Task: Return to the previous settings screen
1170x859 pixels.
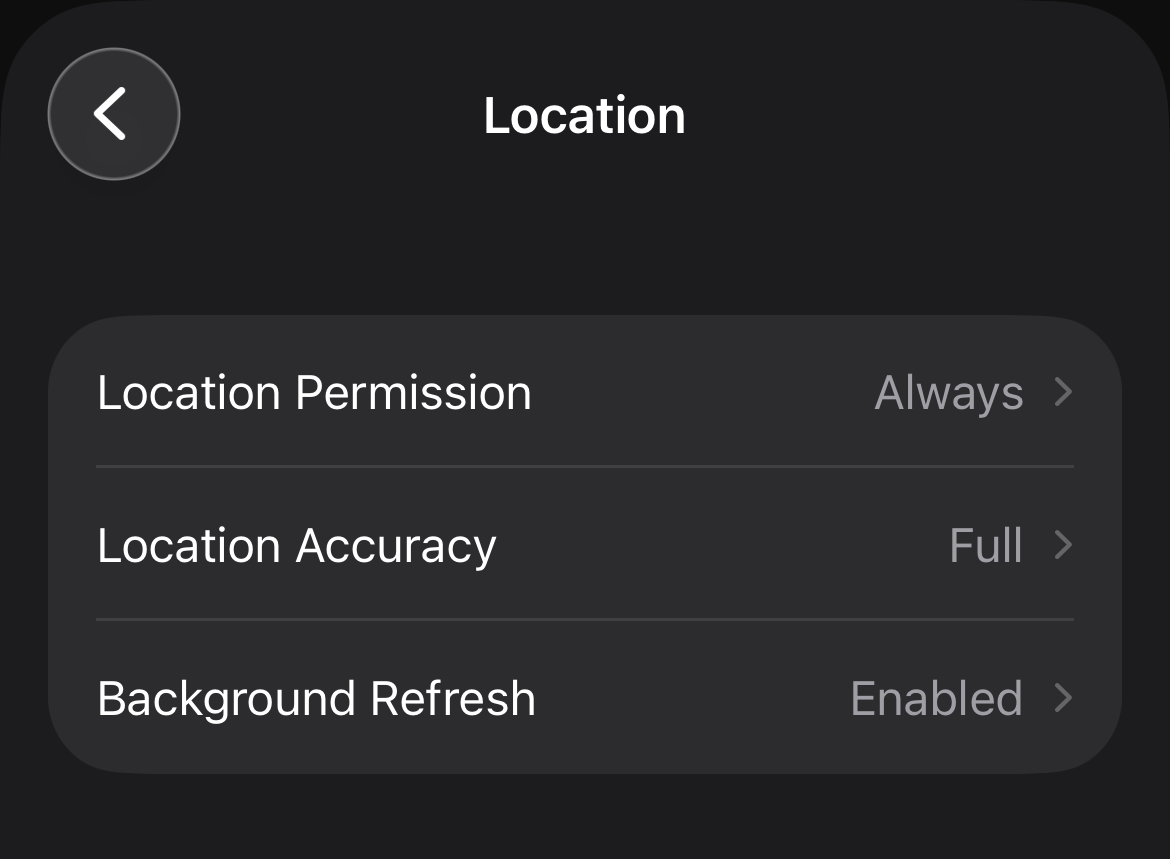Action: click(114, 114)
